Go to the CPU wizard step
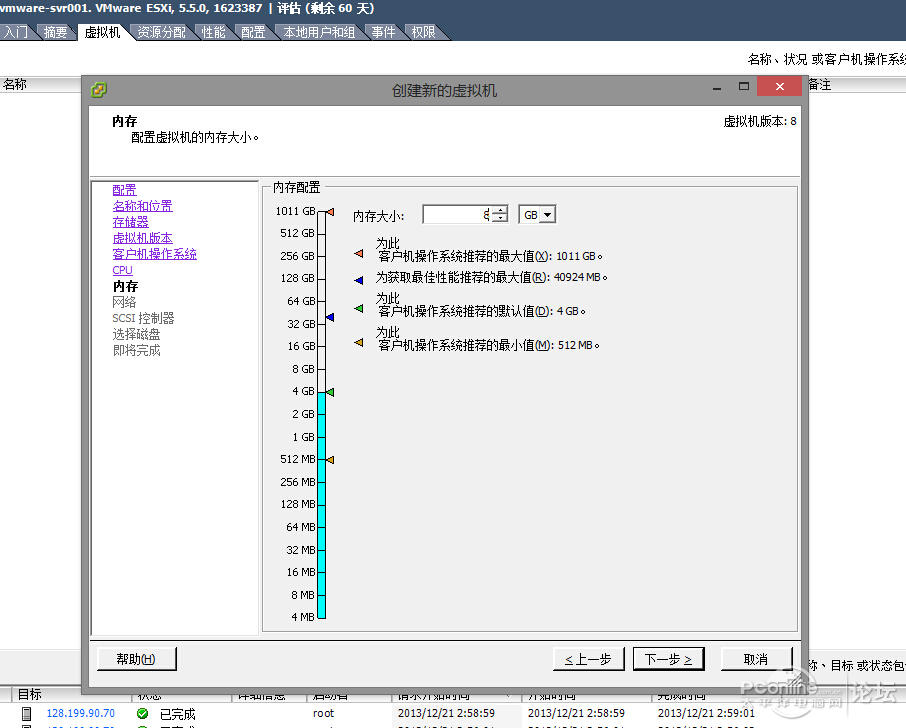This screenshot has height=728, width=906. (x=122, y=270)
